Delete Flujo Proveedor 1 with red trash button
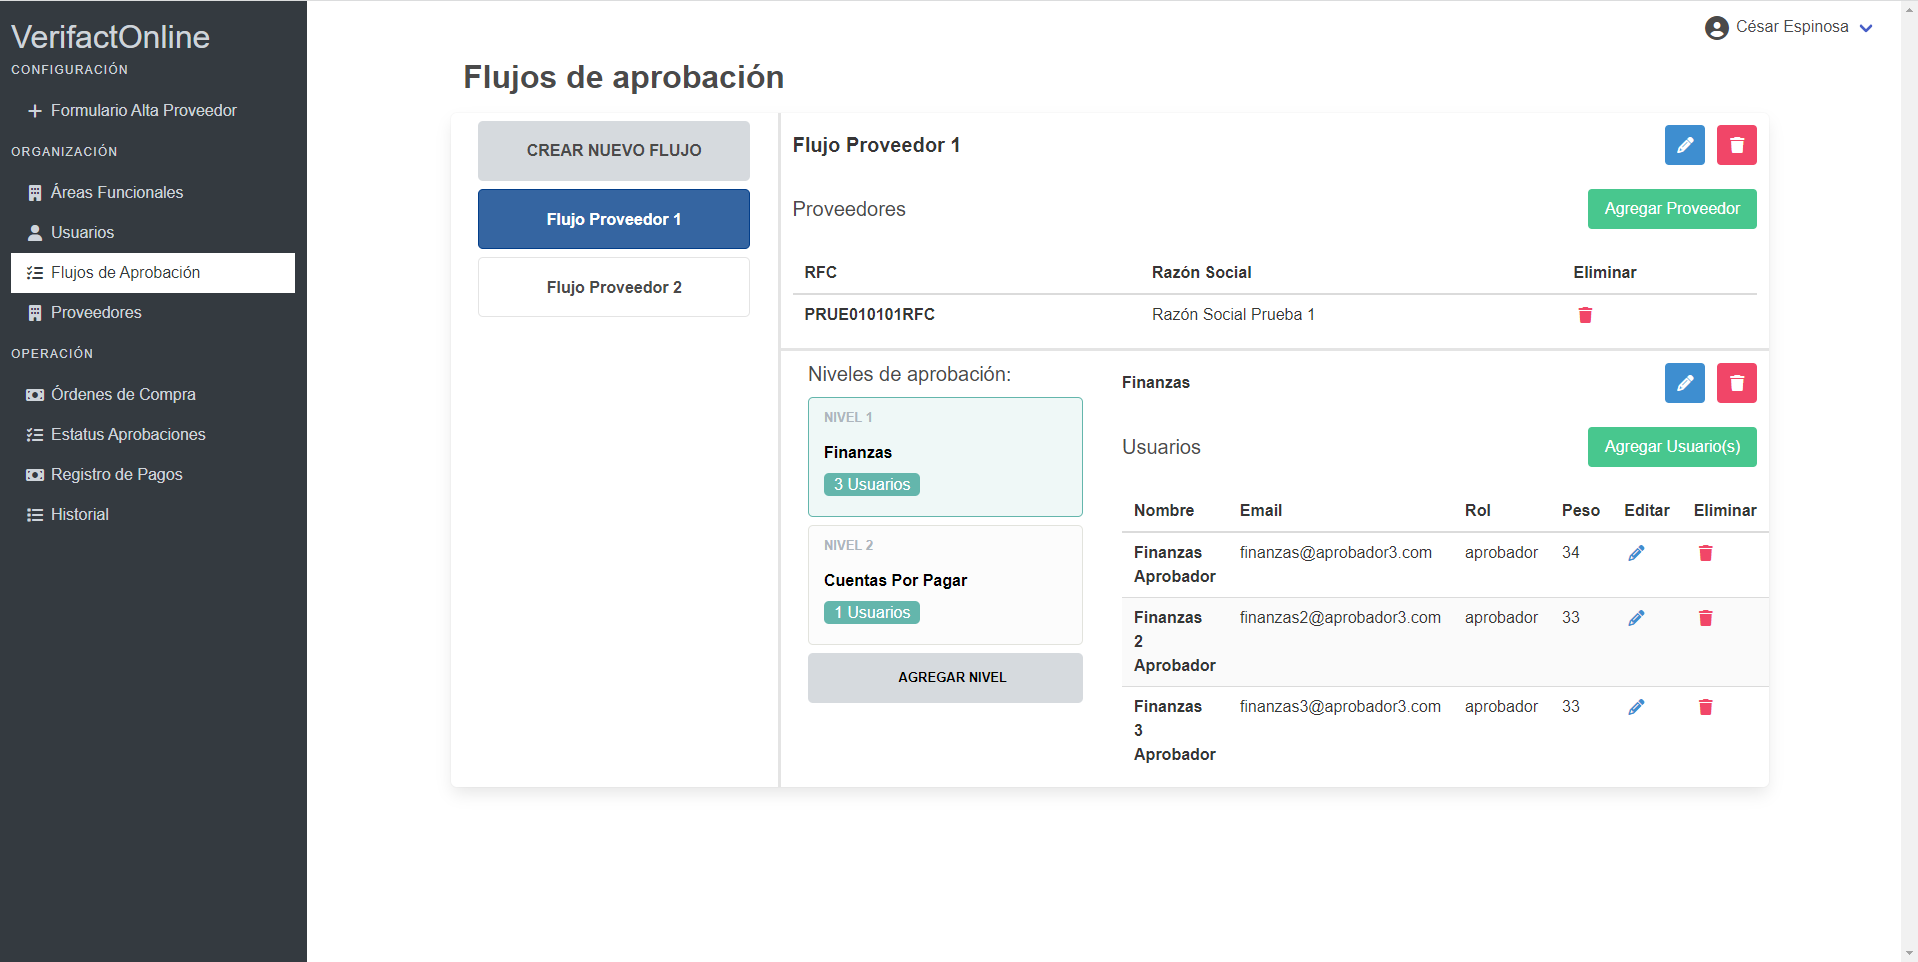Image resolution: width=1918 pixels, height=962 pixels. pyautogui.click(x=1736, y=145)
